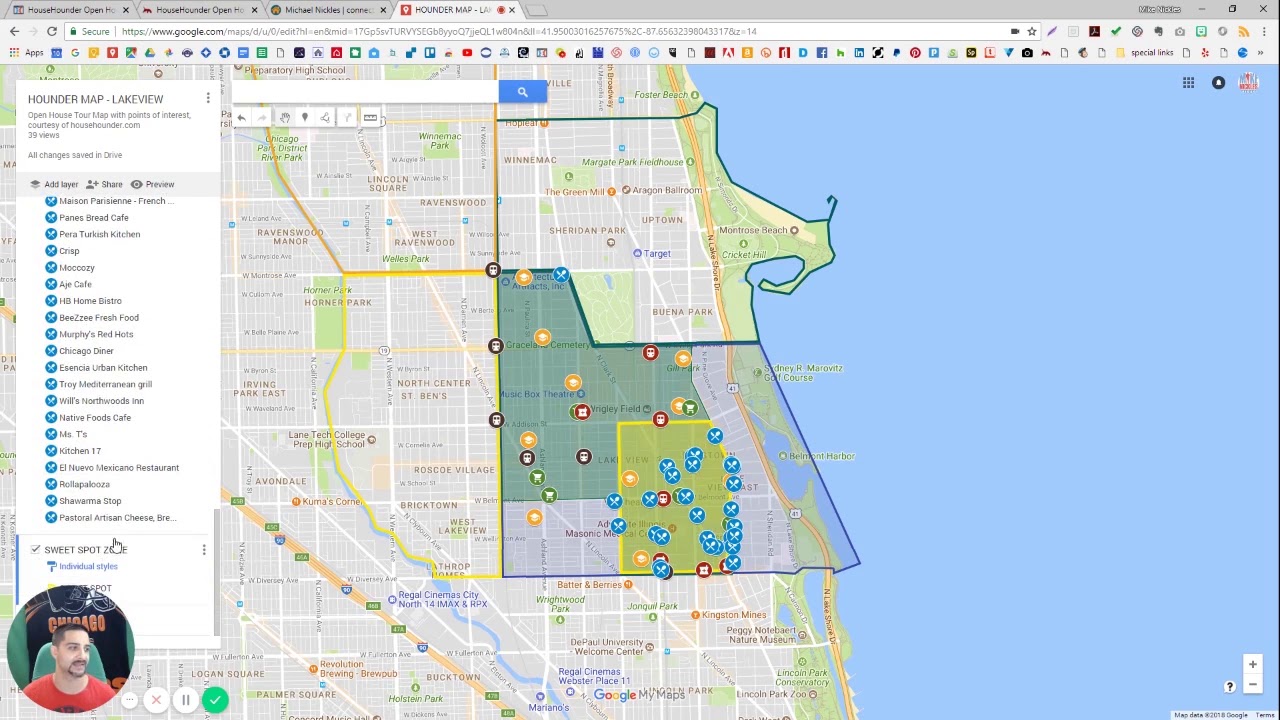Toggle SWEET SPOT ZONE layer checkbox
The image size is (1280, 720).
36,549
